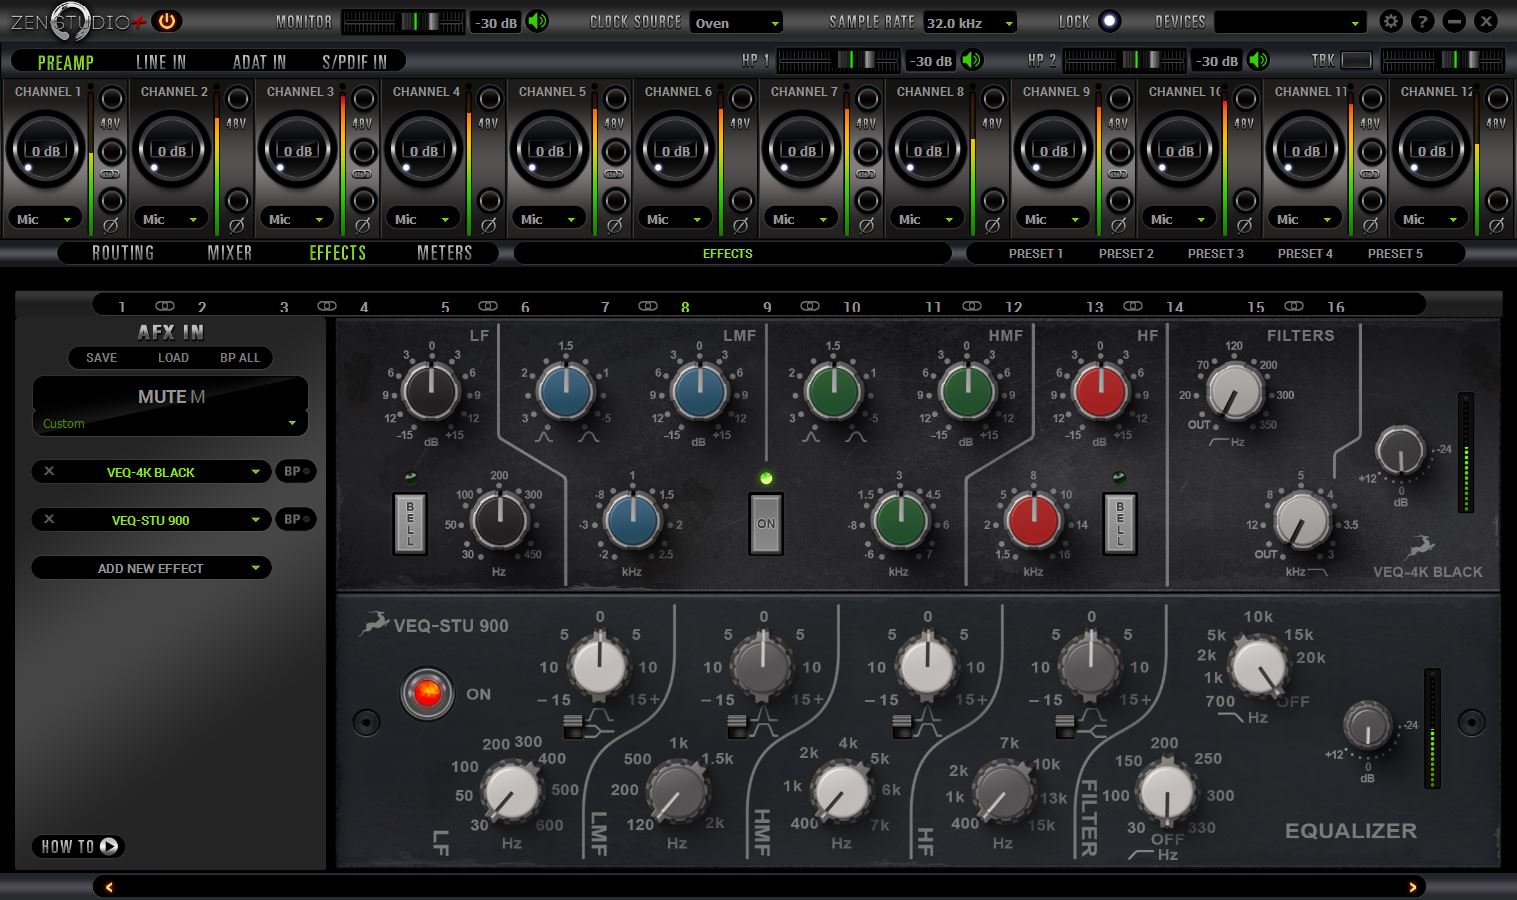1517x900 pixels.
Task: Open the settings gear icon
Action: coord(1391,21)
